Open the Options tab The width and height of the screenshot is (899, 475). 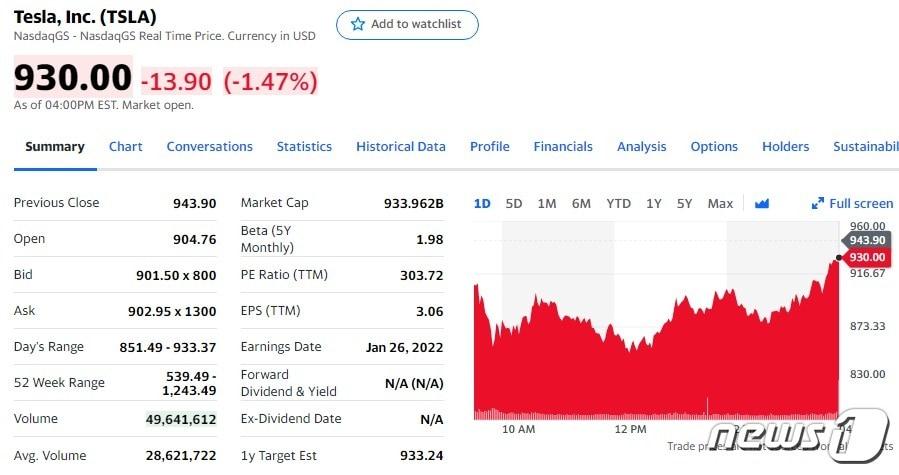714,146
